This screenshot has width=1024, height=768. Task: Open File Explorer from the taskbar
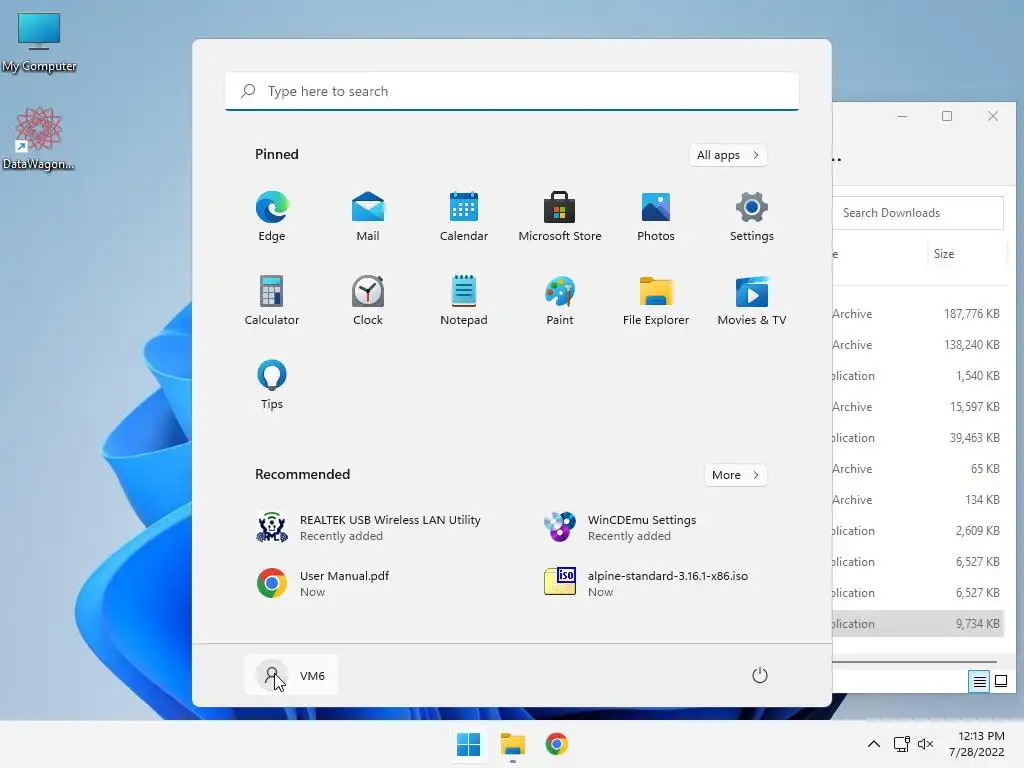click(513, 744)
